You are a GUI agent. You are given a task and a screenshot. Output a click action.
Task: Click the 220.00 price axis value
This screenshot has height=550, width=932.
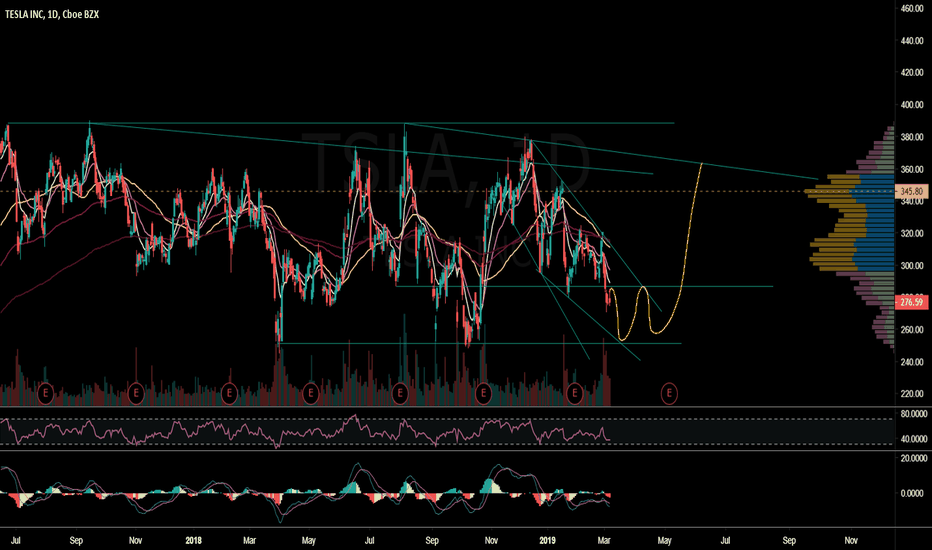click(x=911, y=394)
